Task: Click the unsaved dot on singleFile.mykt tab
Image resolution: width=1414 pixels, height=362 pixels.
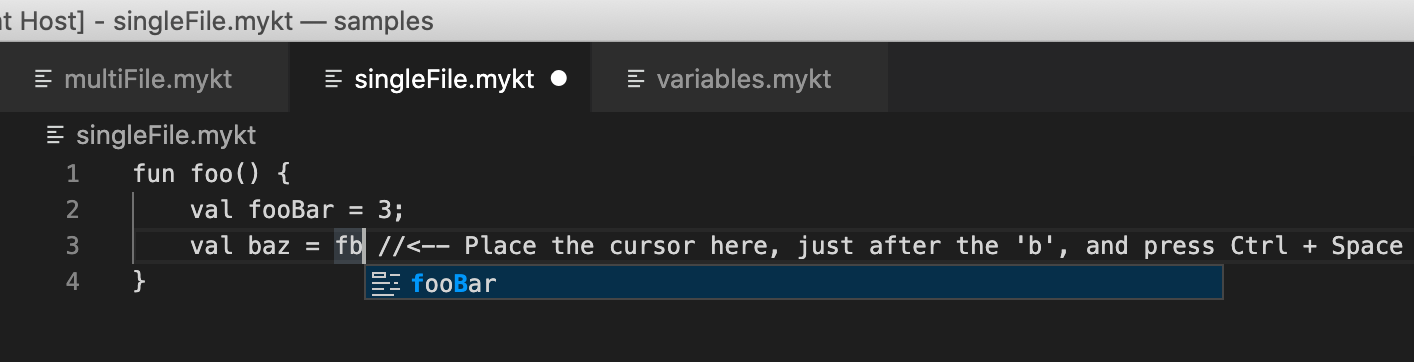Action: pos(559,78)
